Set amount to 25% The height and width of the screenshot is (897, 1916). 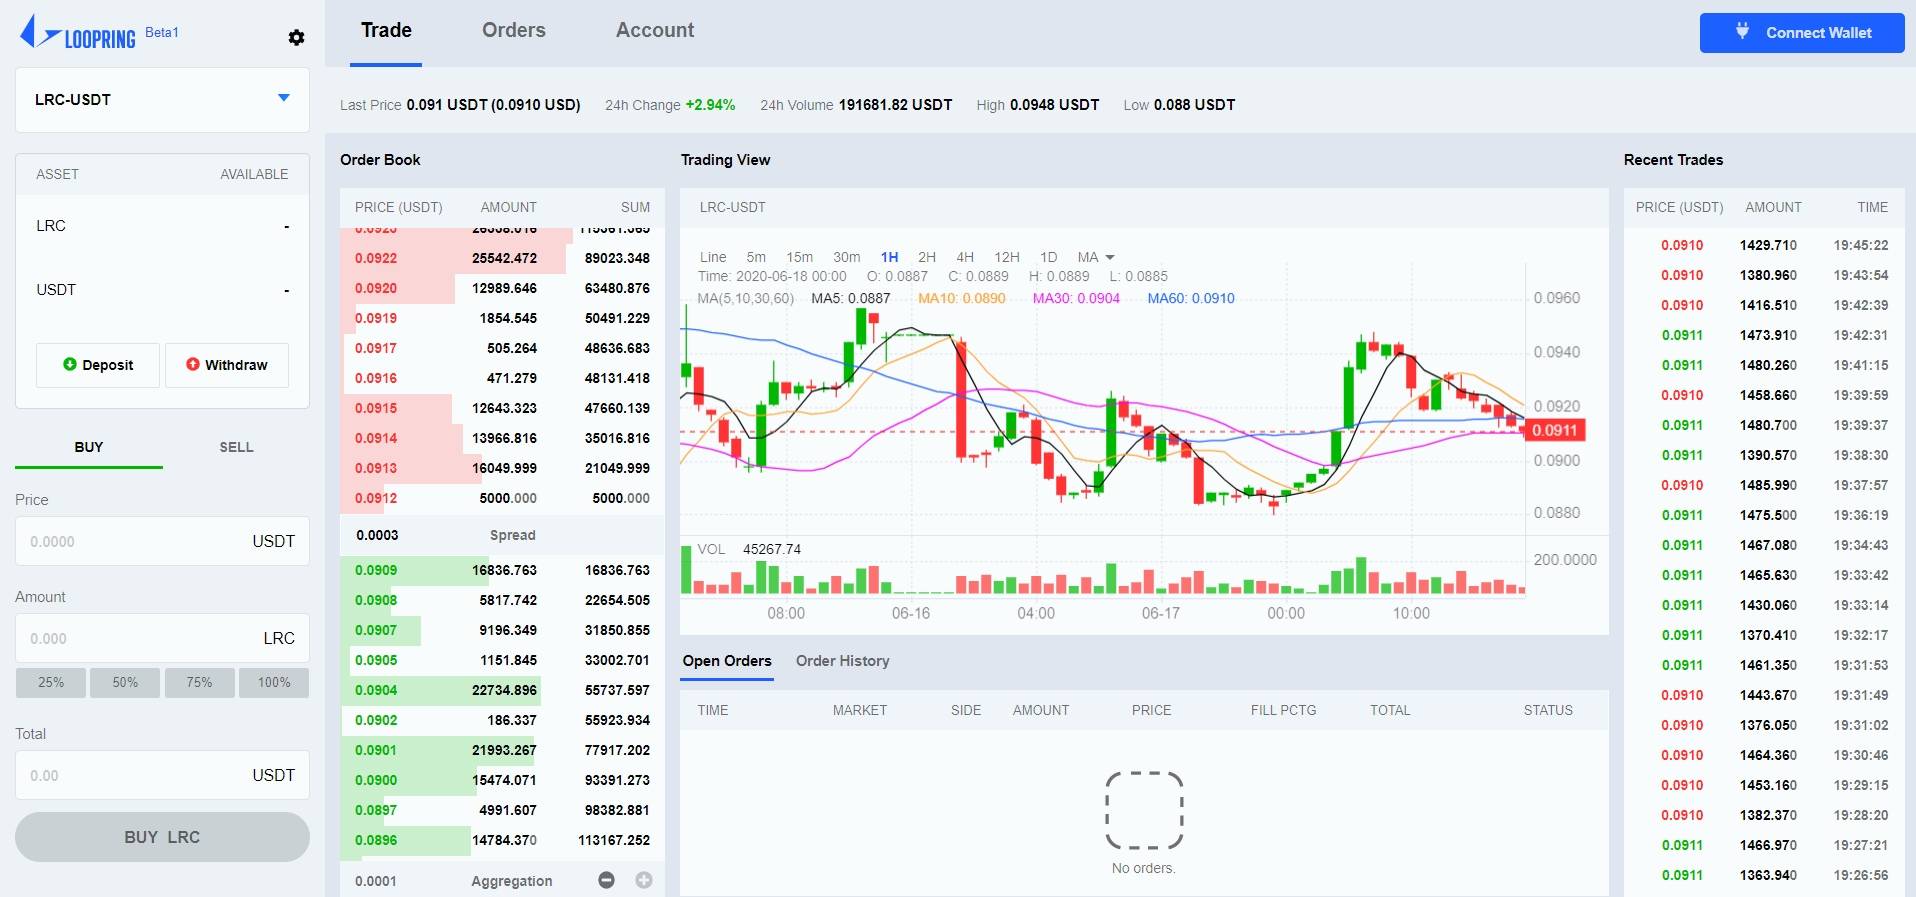tap(51, 682)
